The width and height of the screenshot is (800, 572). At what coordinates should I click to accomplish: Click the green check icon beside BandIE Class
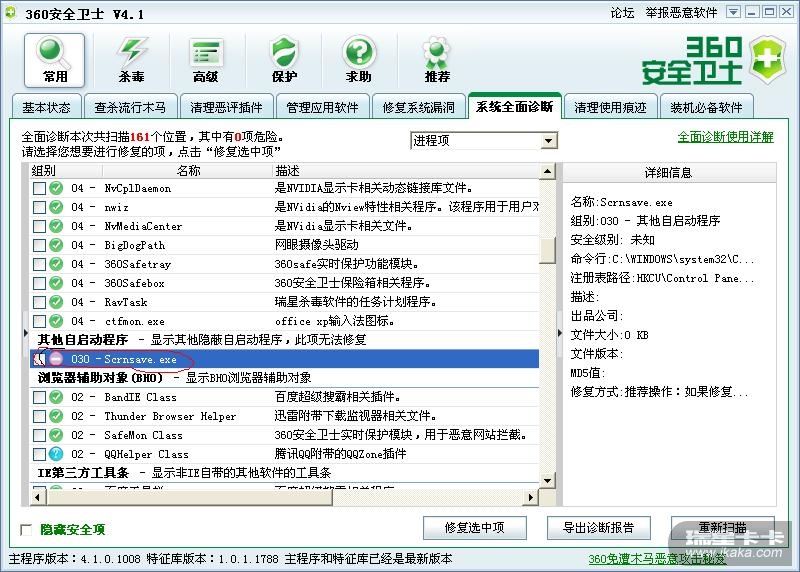pyautogui.click(x=56, y=396)
